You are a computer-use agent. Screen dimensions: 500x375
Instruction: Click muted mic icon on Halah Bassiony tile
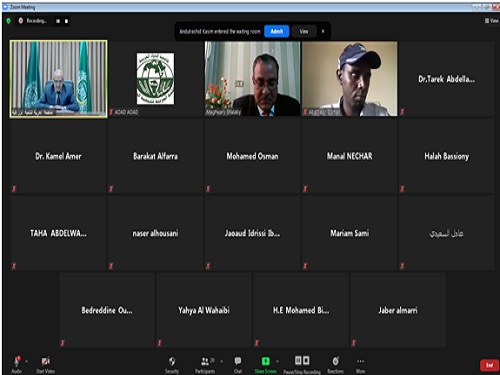point(402,189)
